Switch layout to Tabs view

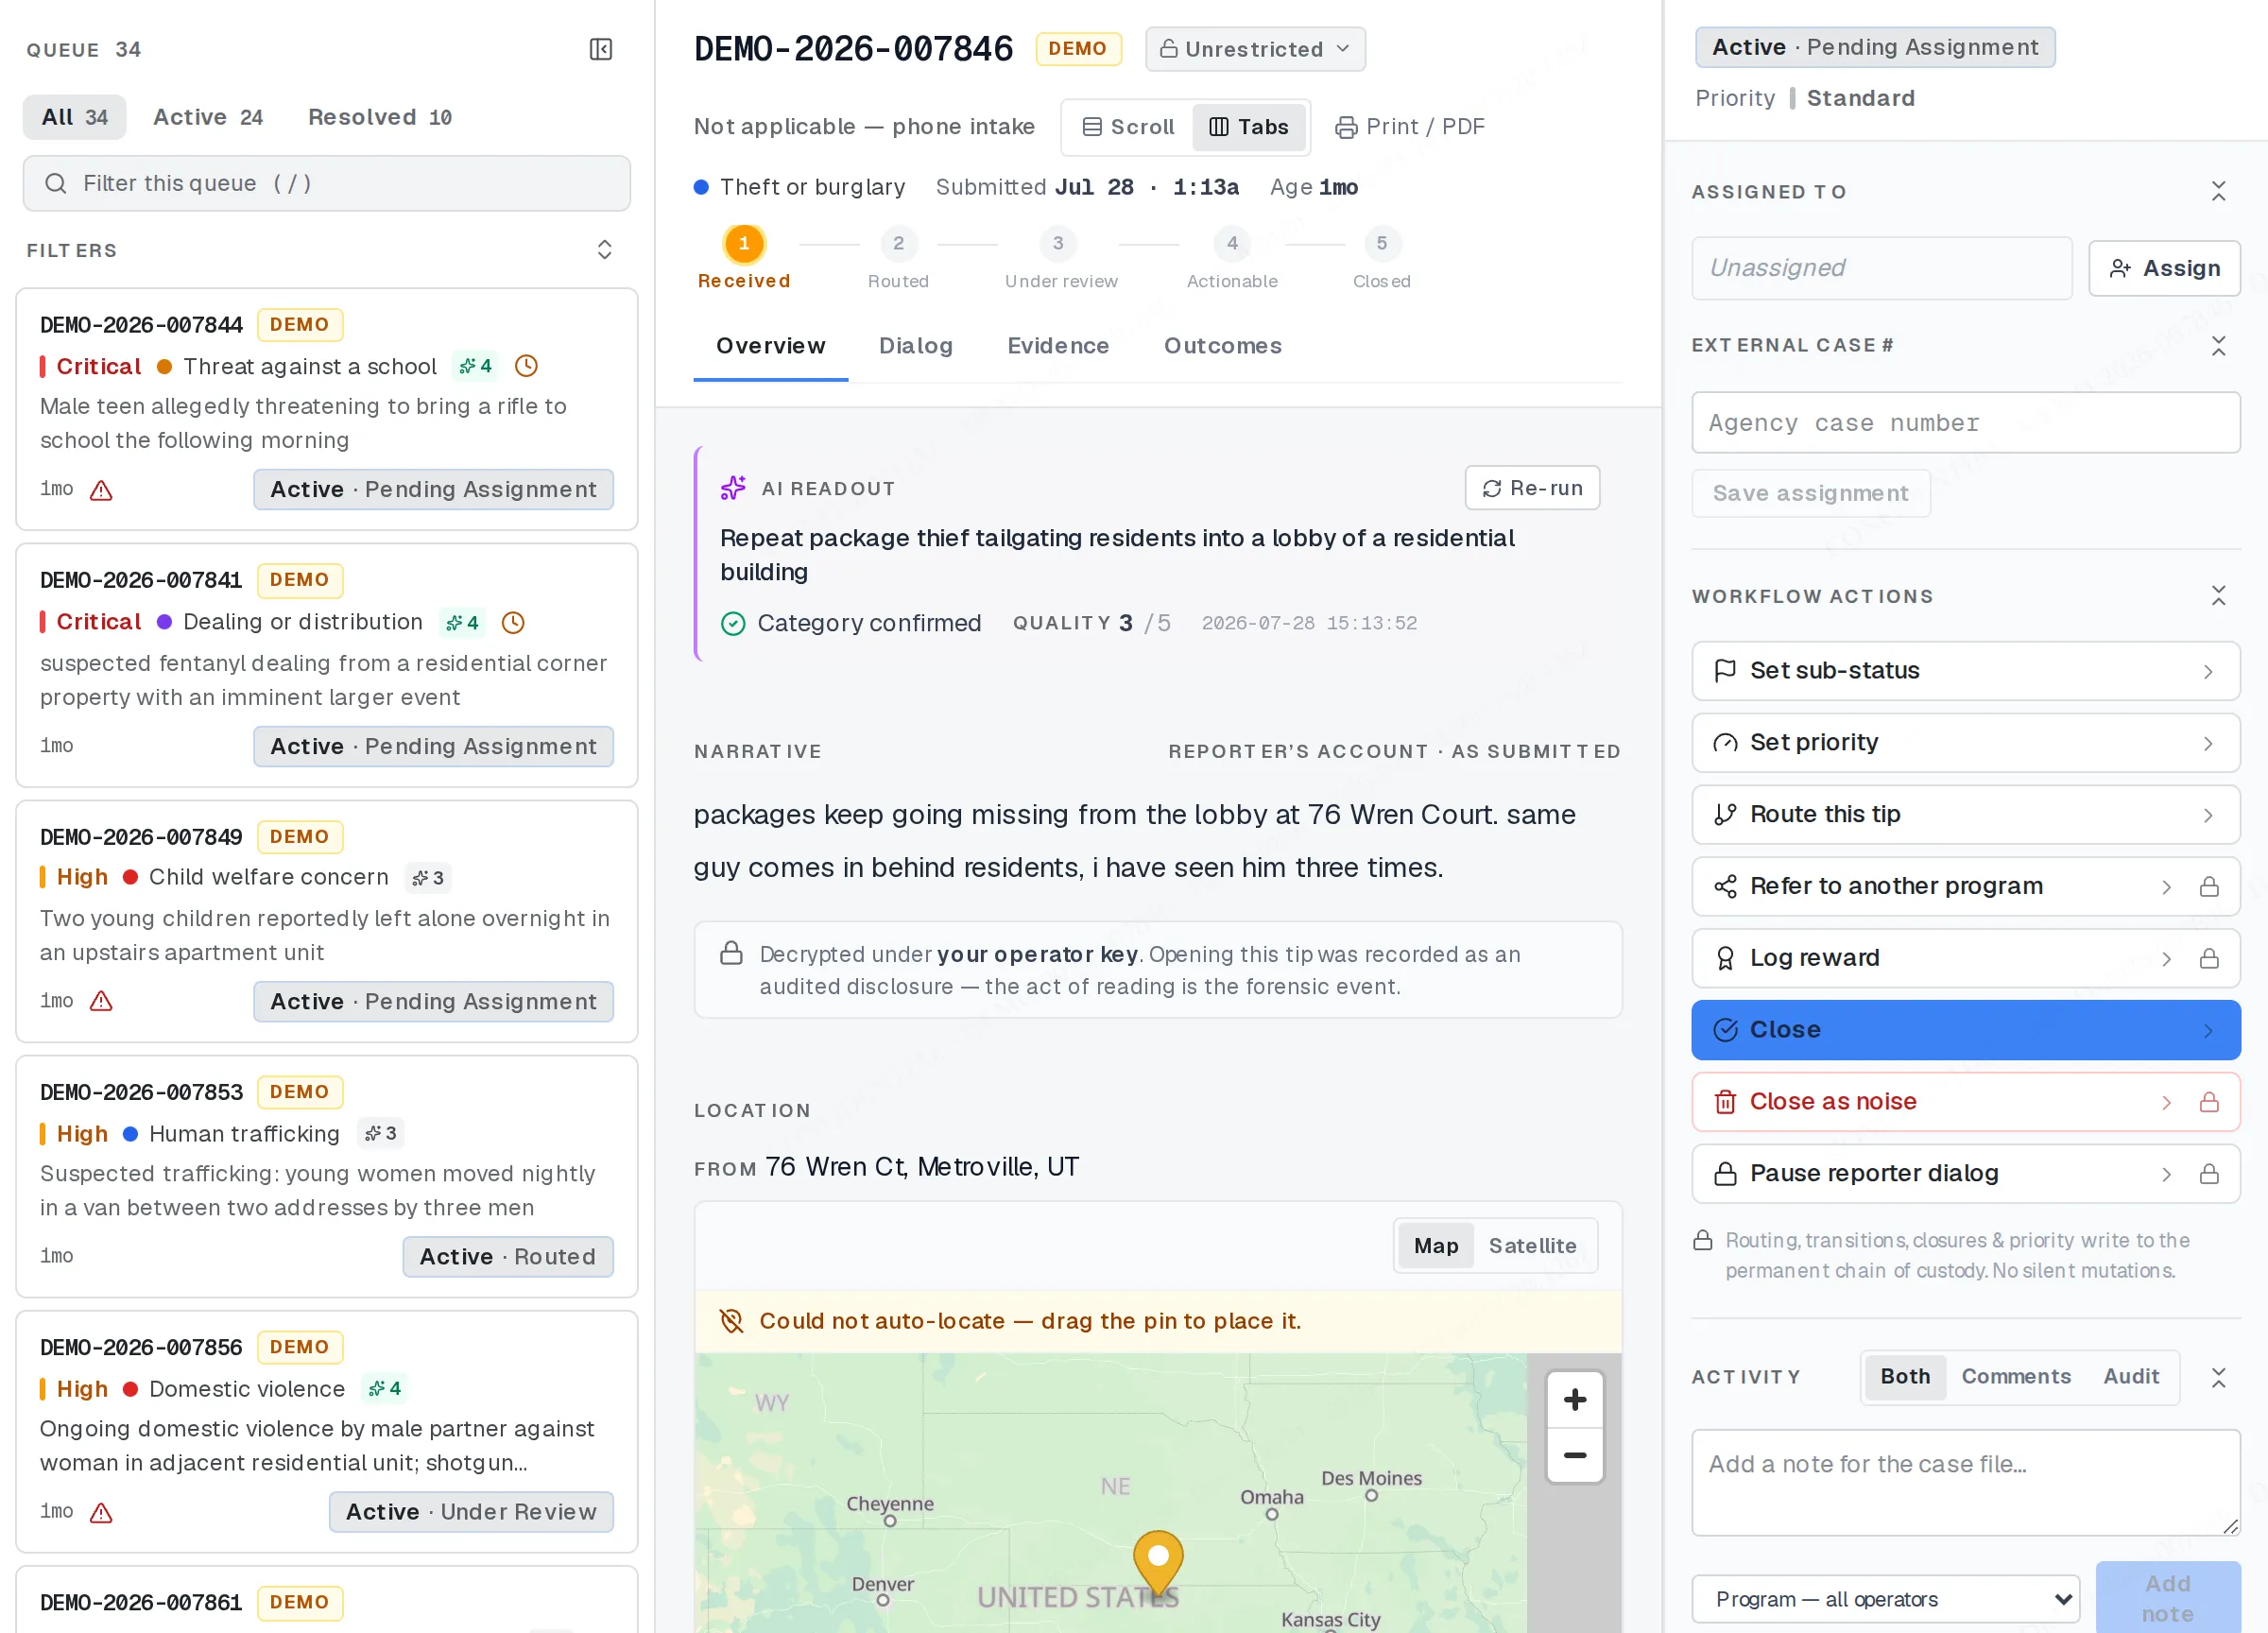(1249, 127)
